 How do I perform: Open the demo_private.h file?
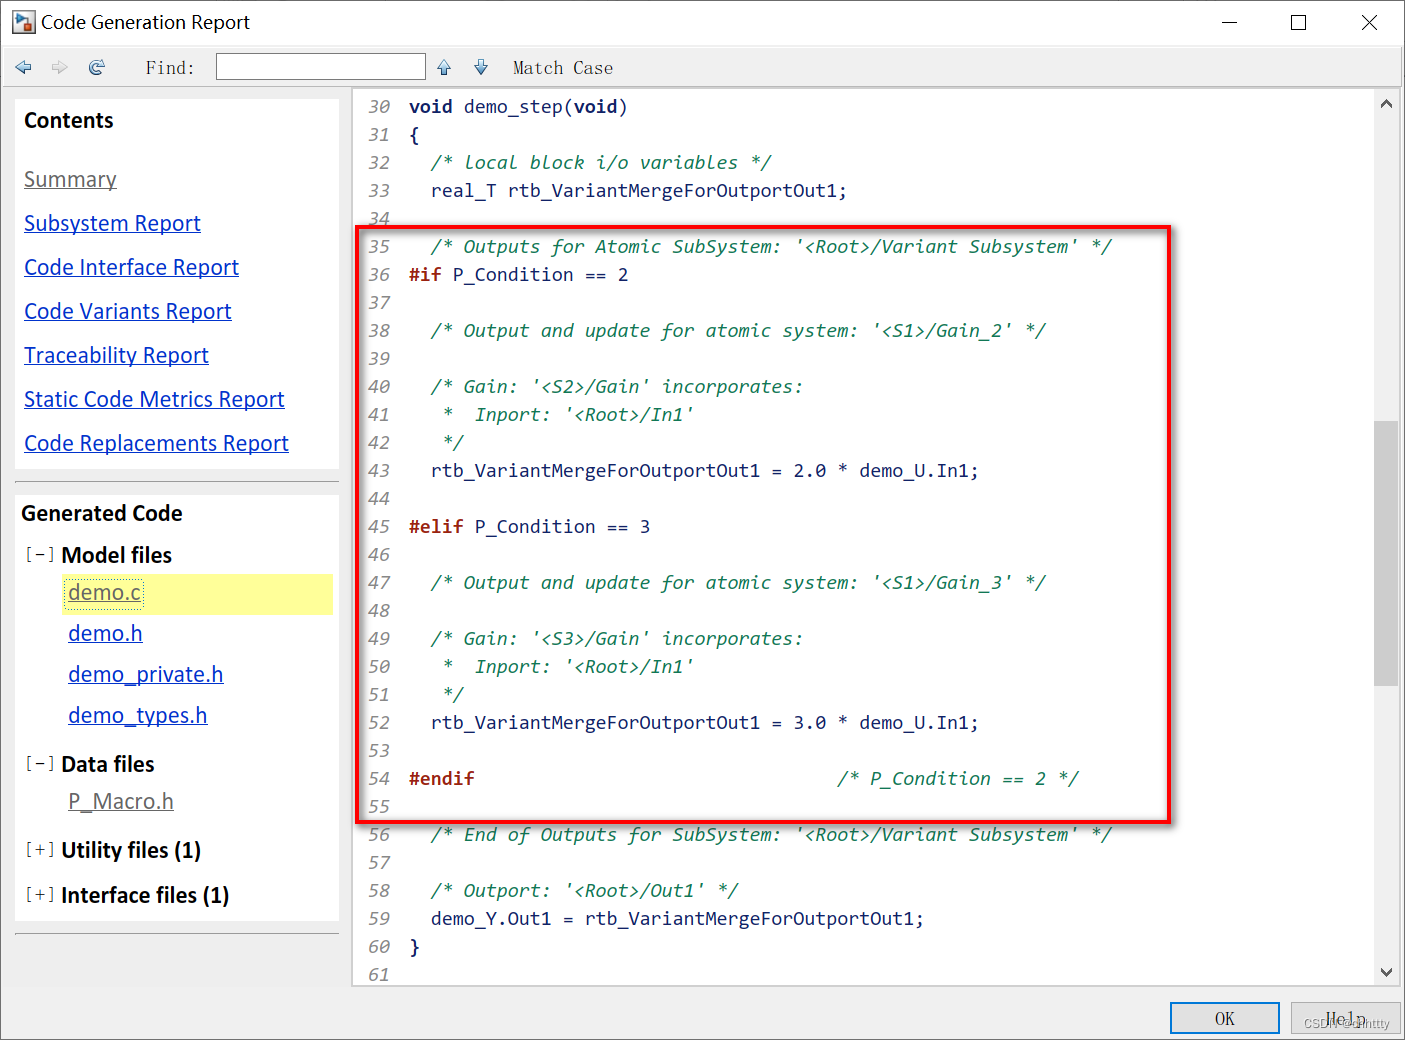pos(145,675)
